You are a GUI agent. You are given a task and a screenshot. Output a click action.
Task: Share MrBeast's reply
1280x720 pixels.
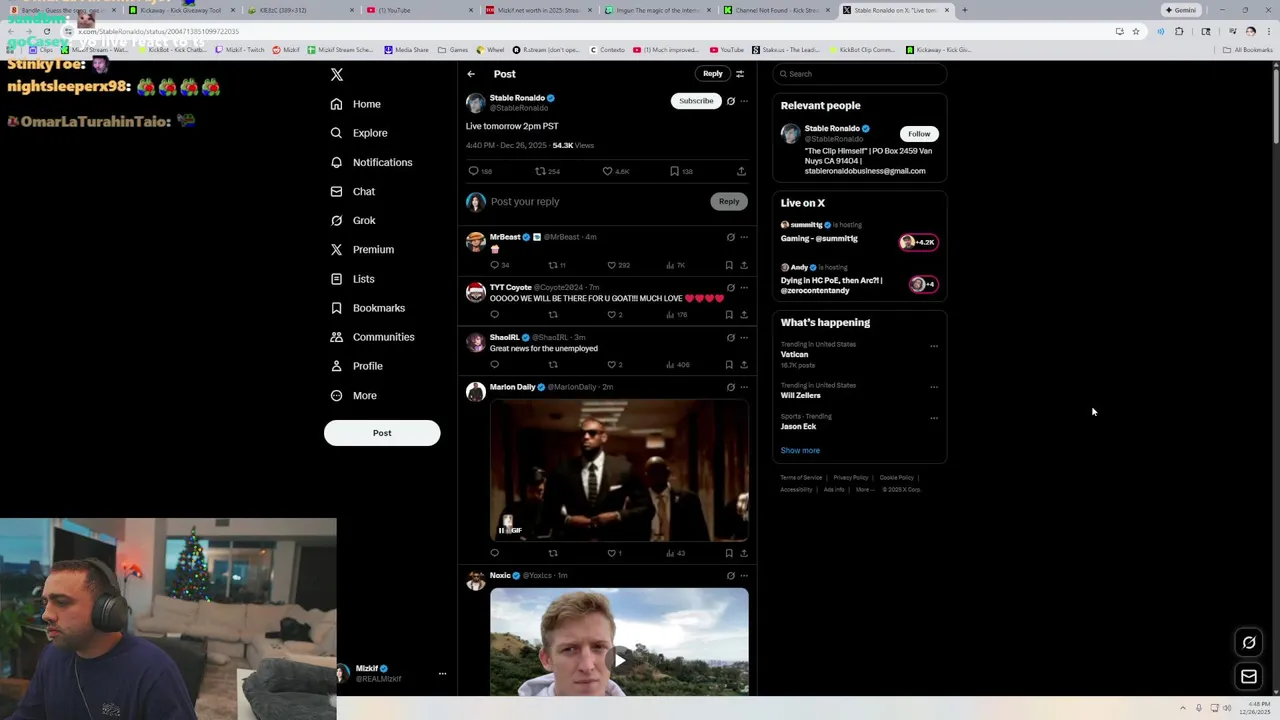[744, 265]
